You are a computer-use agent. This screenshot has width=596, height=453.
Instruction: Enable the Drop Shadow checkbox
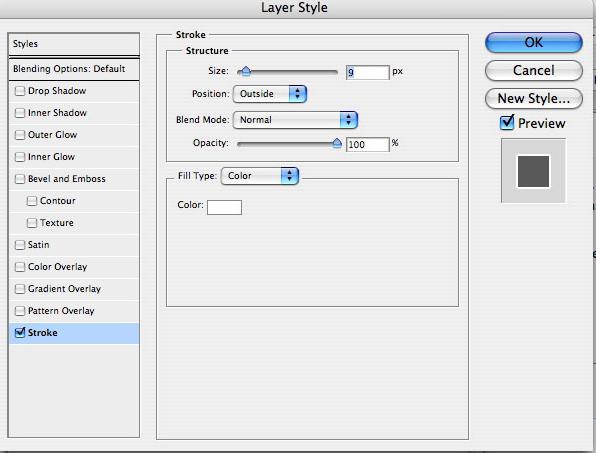click(x=19, y=91)
